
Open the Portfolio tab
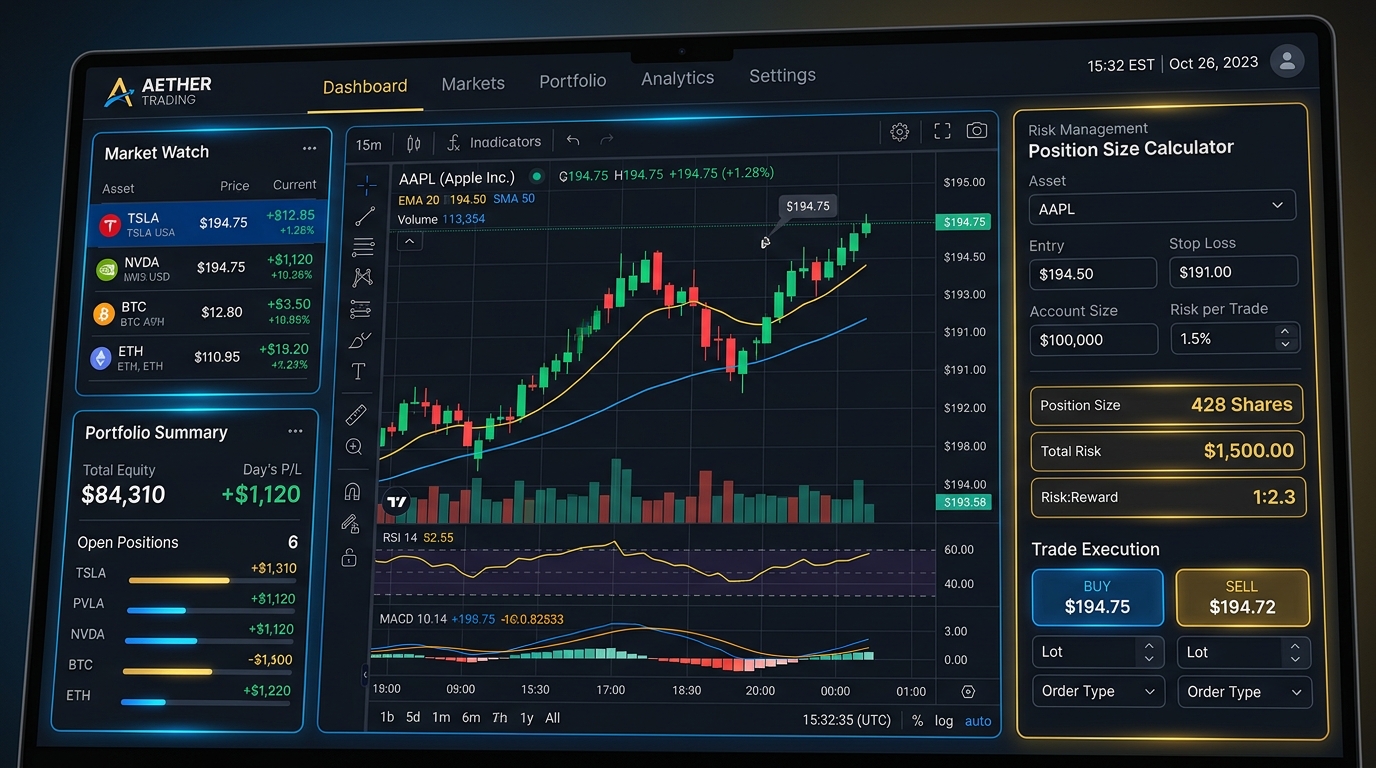point(573,81)
